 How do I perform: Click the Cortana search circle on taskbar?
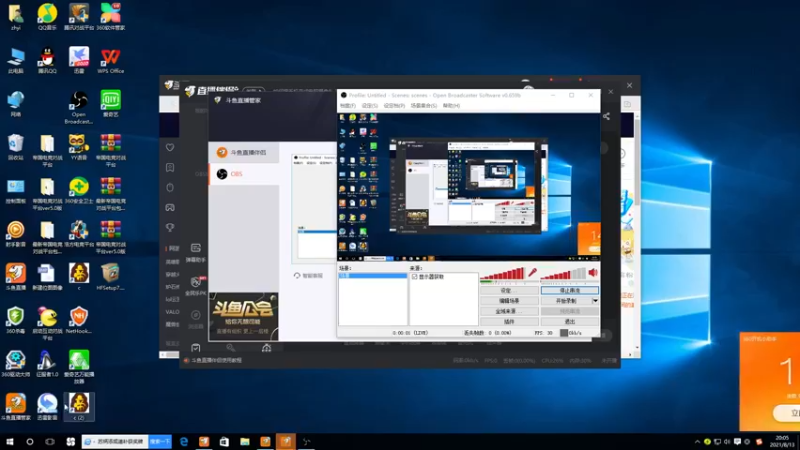pyautogui.click(x=30, y=442)
